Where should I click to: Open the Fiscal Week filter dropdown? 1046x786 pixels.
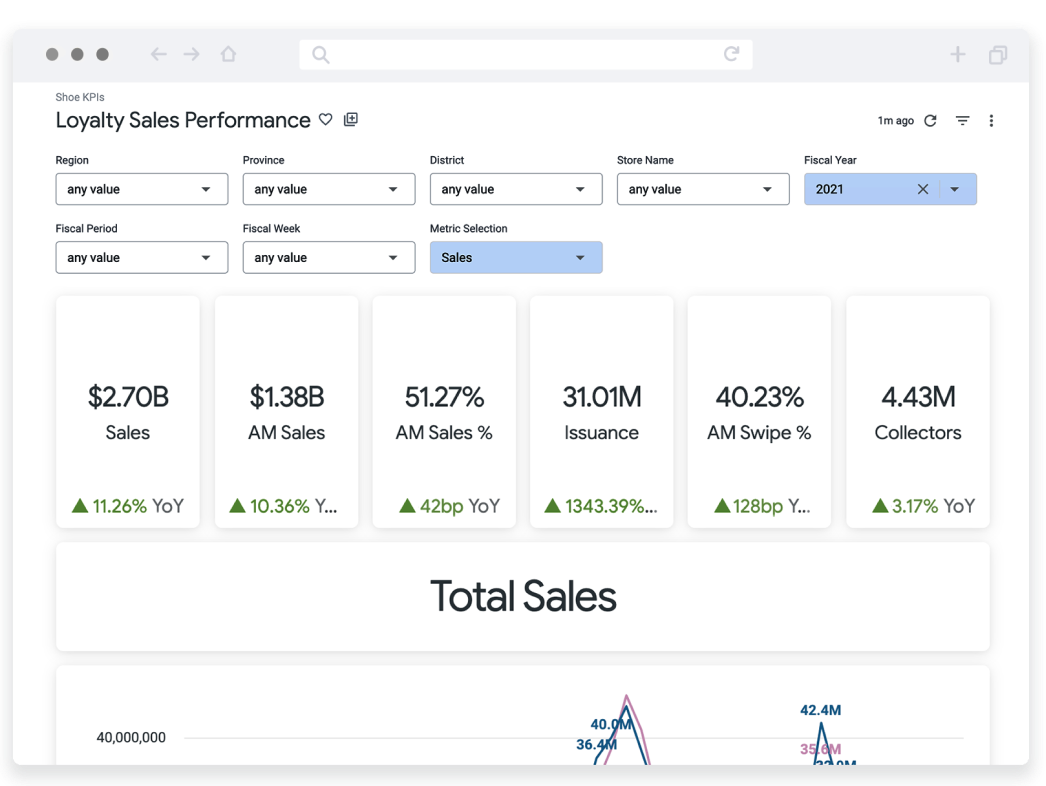click(x=329, y=258)
